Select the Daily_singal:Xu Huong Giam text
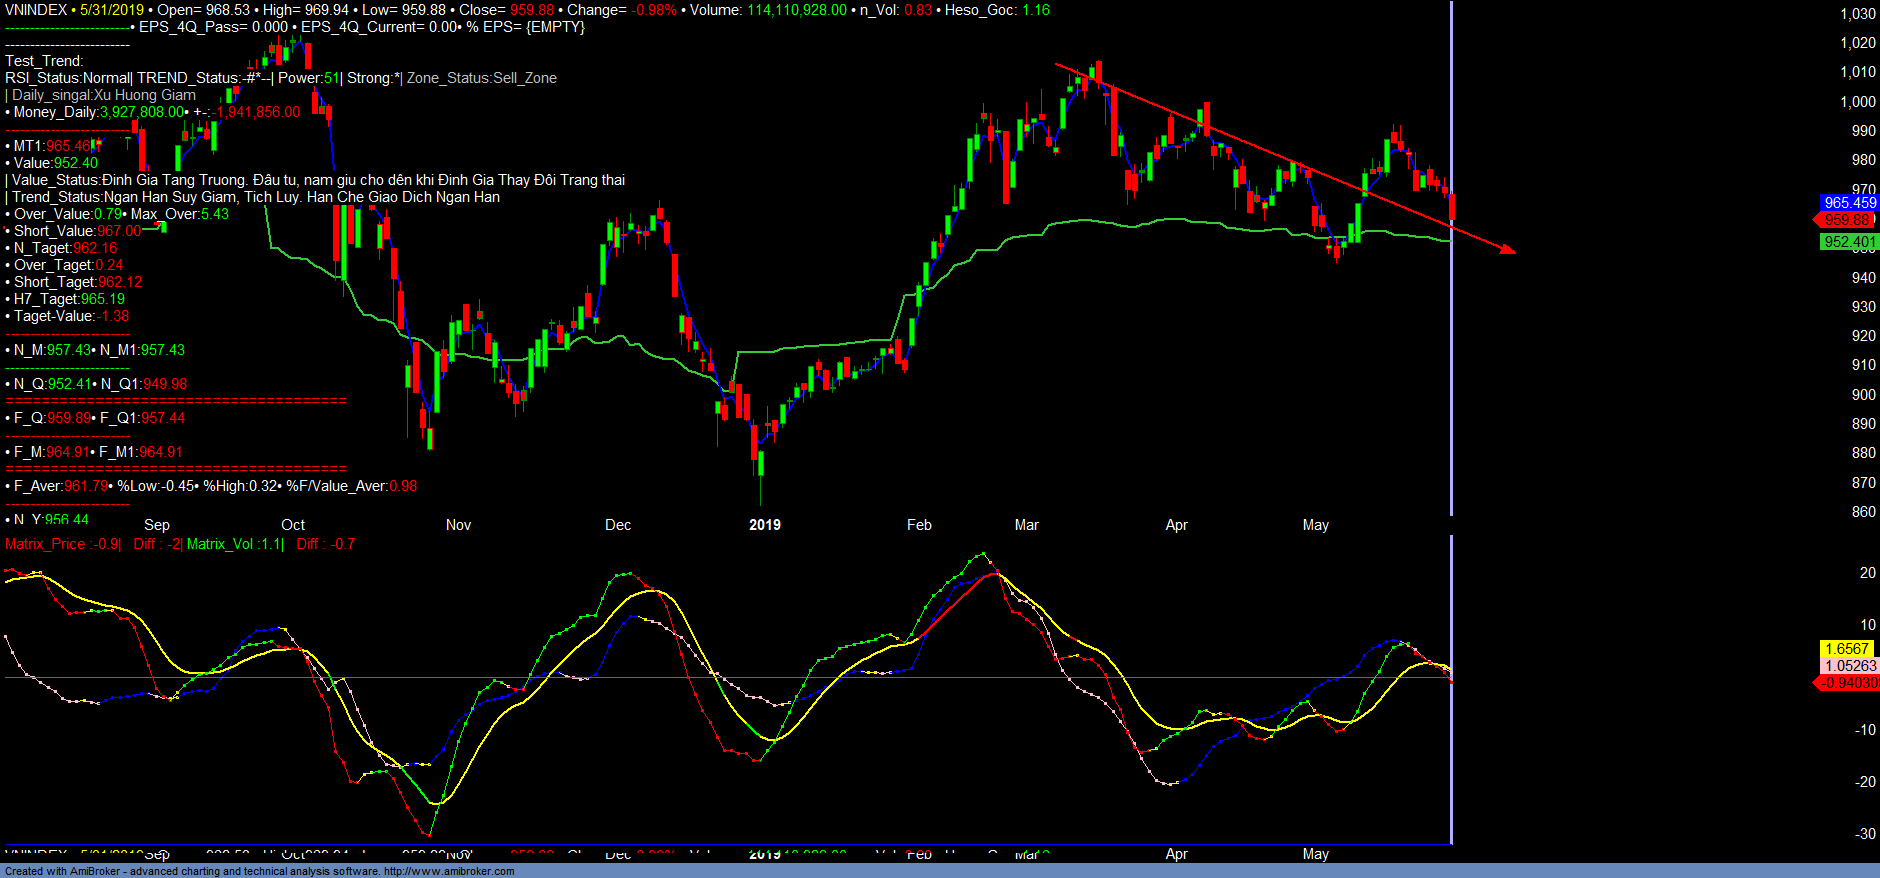Viewport: 1880px width, 878px height. point(103,95)
